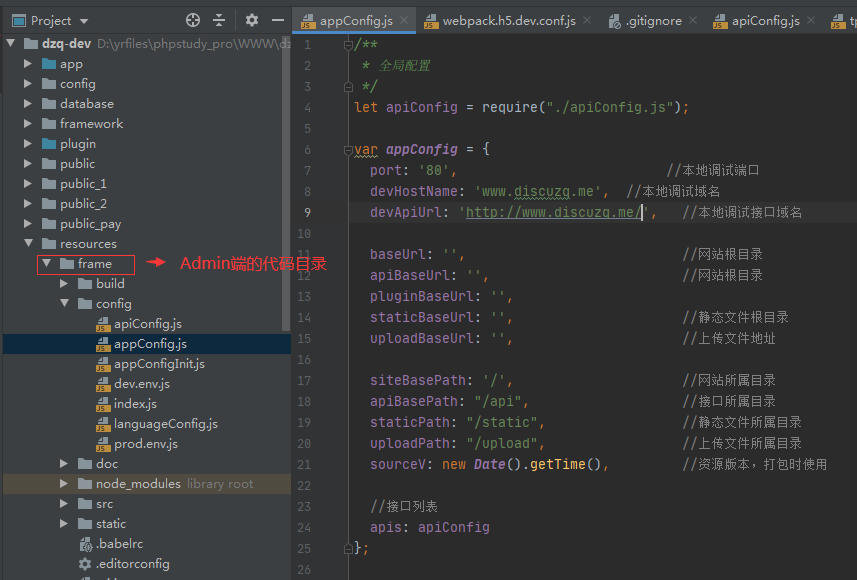Click the http://www.discuzq.me/ URL link
Viewport: 857px width, 580px height.
coord(553,212)
